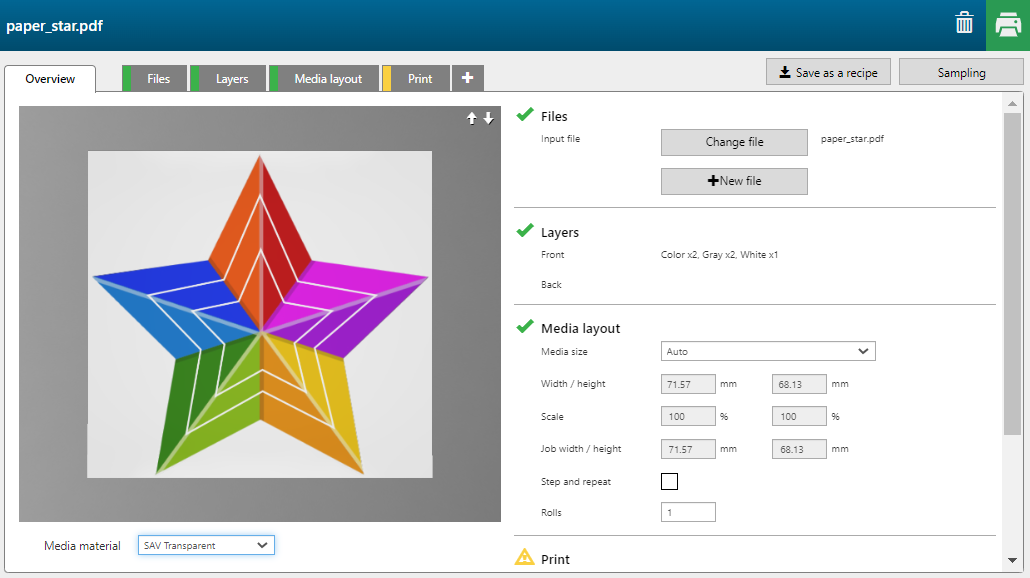Image resolution: width=1030 pixels, height=578 pixels.
Task: Go to the Print tab
Action: [420, 79]
